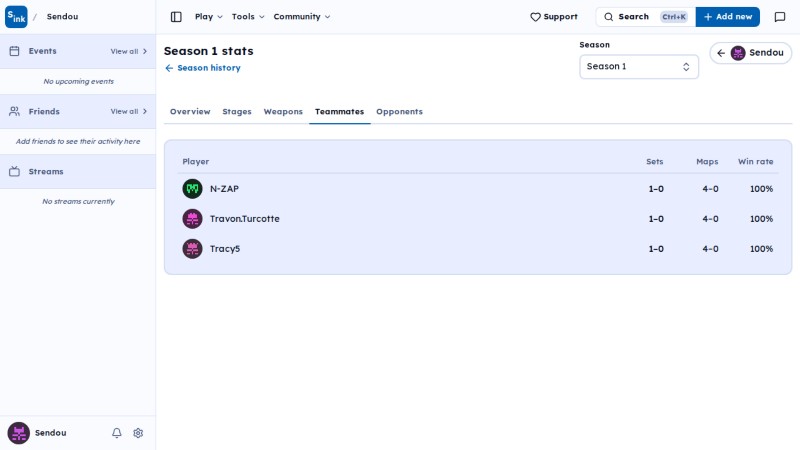Click the Win rate column header
Viewport: 800px width, 450px height.
[756, 162]
